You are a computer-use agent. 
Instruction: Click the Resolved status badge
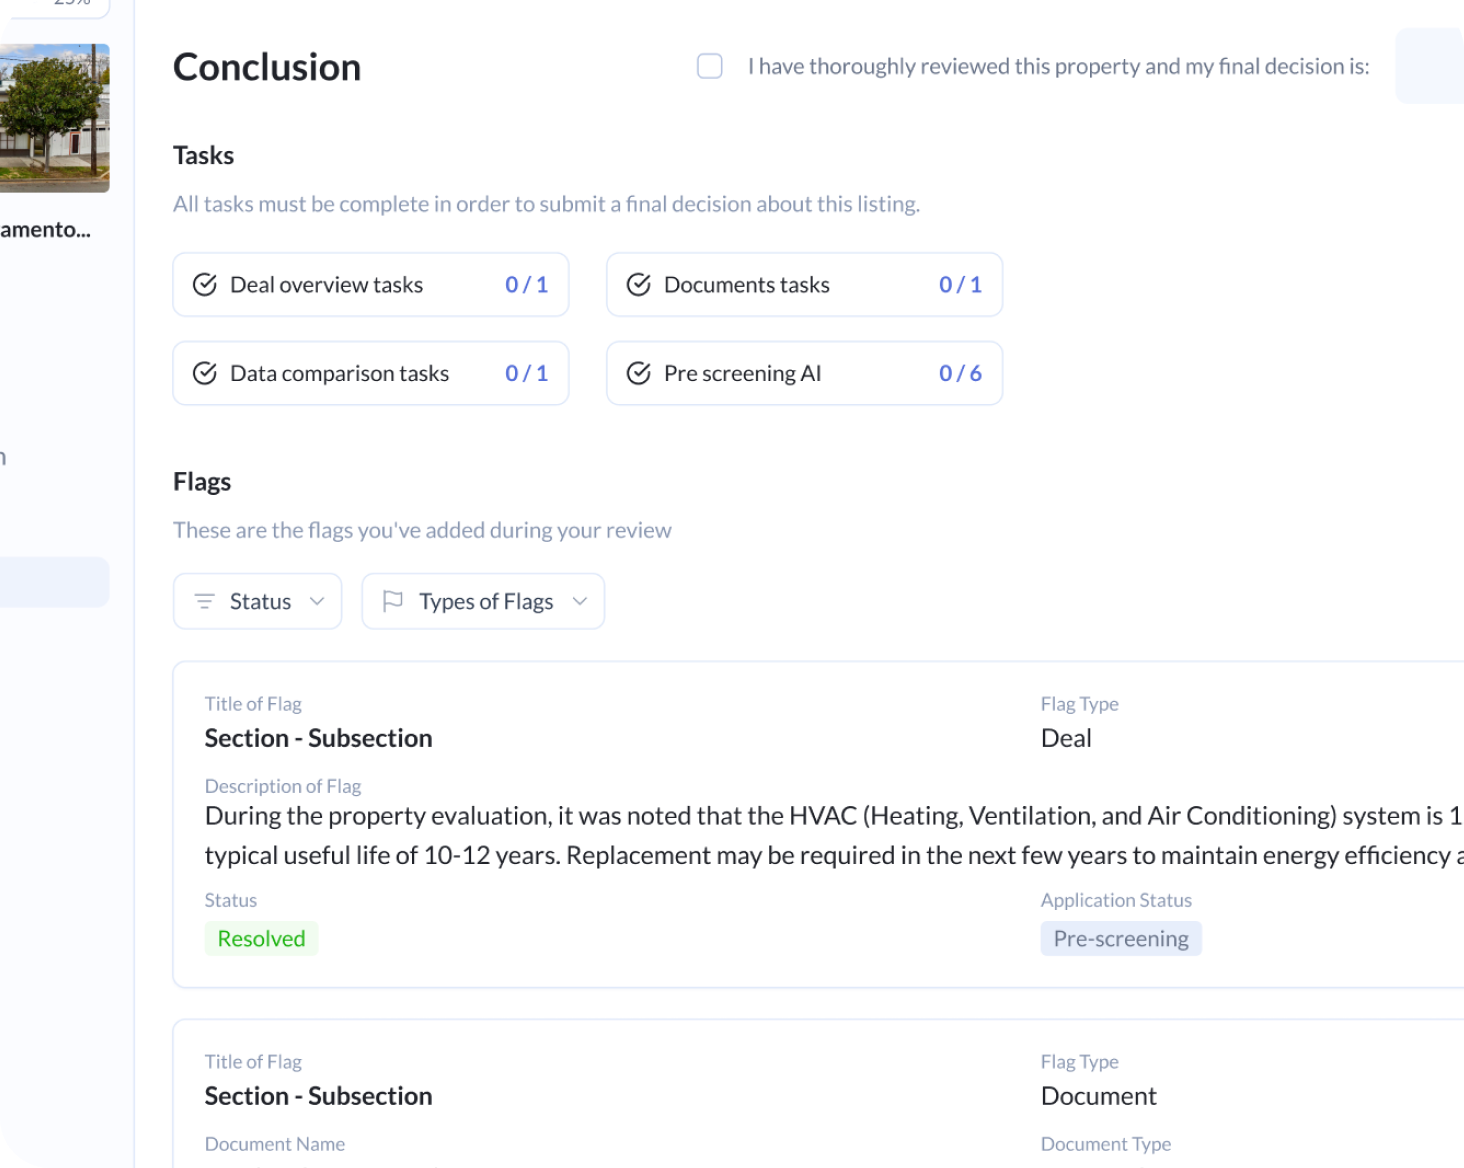[261, 938]
